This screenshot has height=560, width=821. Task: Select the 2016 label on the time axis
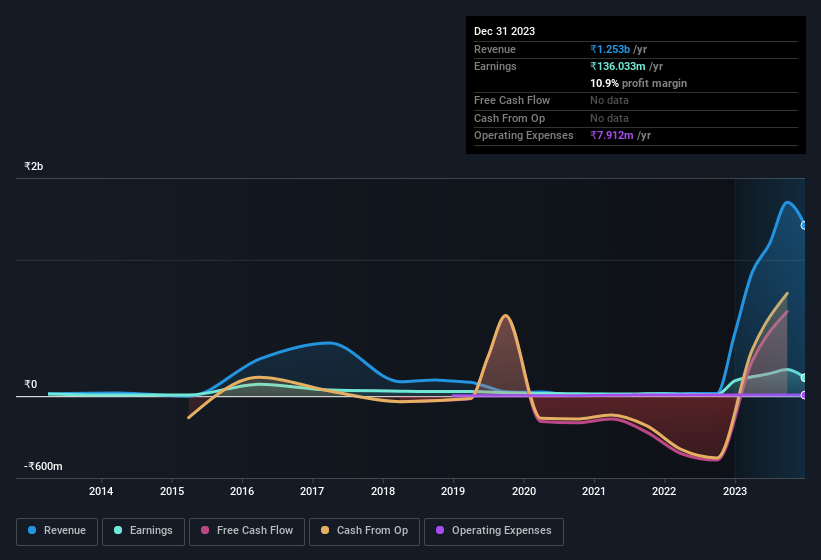pos(241,491)
